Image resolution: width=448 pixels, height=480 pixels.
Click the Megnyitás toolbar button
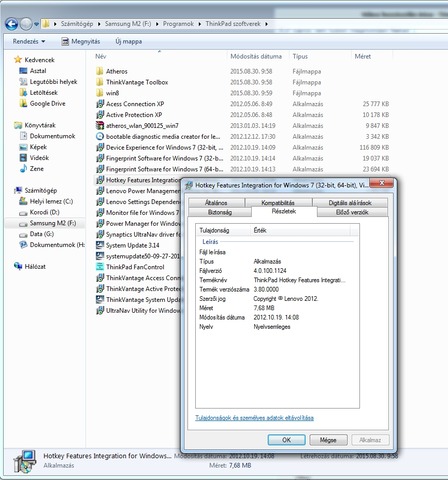click(81, 41)
